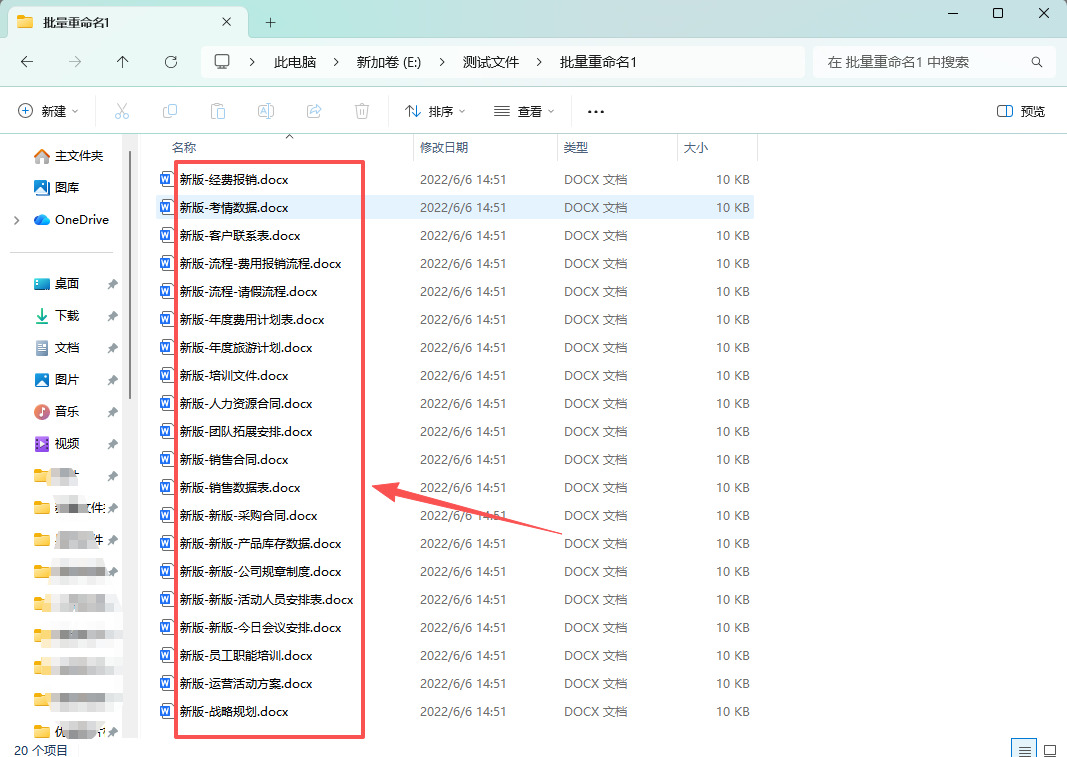Click the Rename icon in toolbar
The height and width of the screenshot is (757, 1067).
pos(266,111)
